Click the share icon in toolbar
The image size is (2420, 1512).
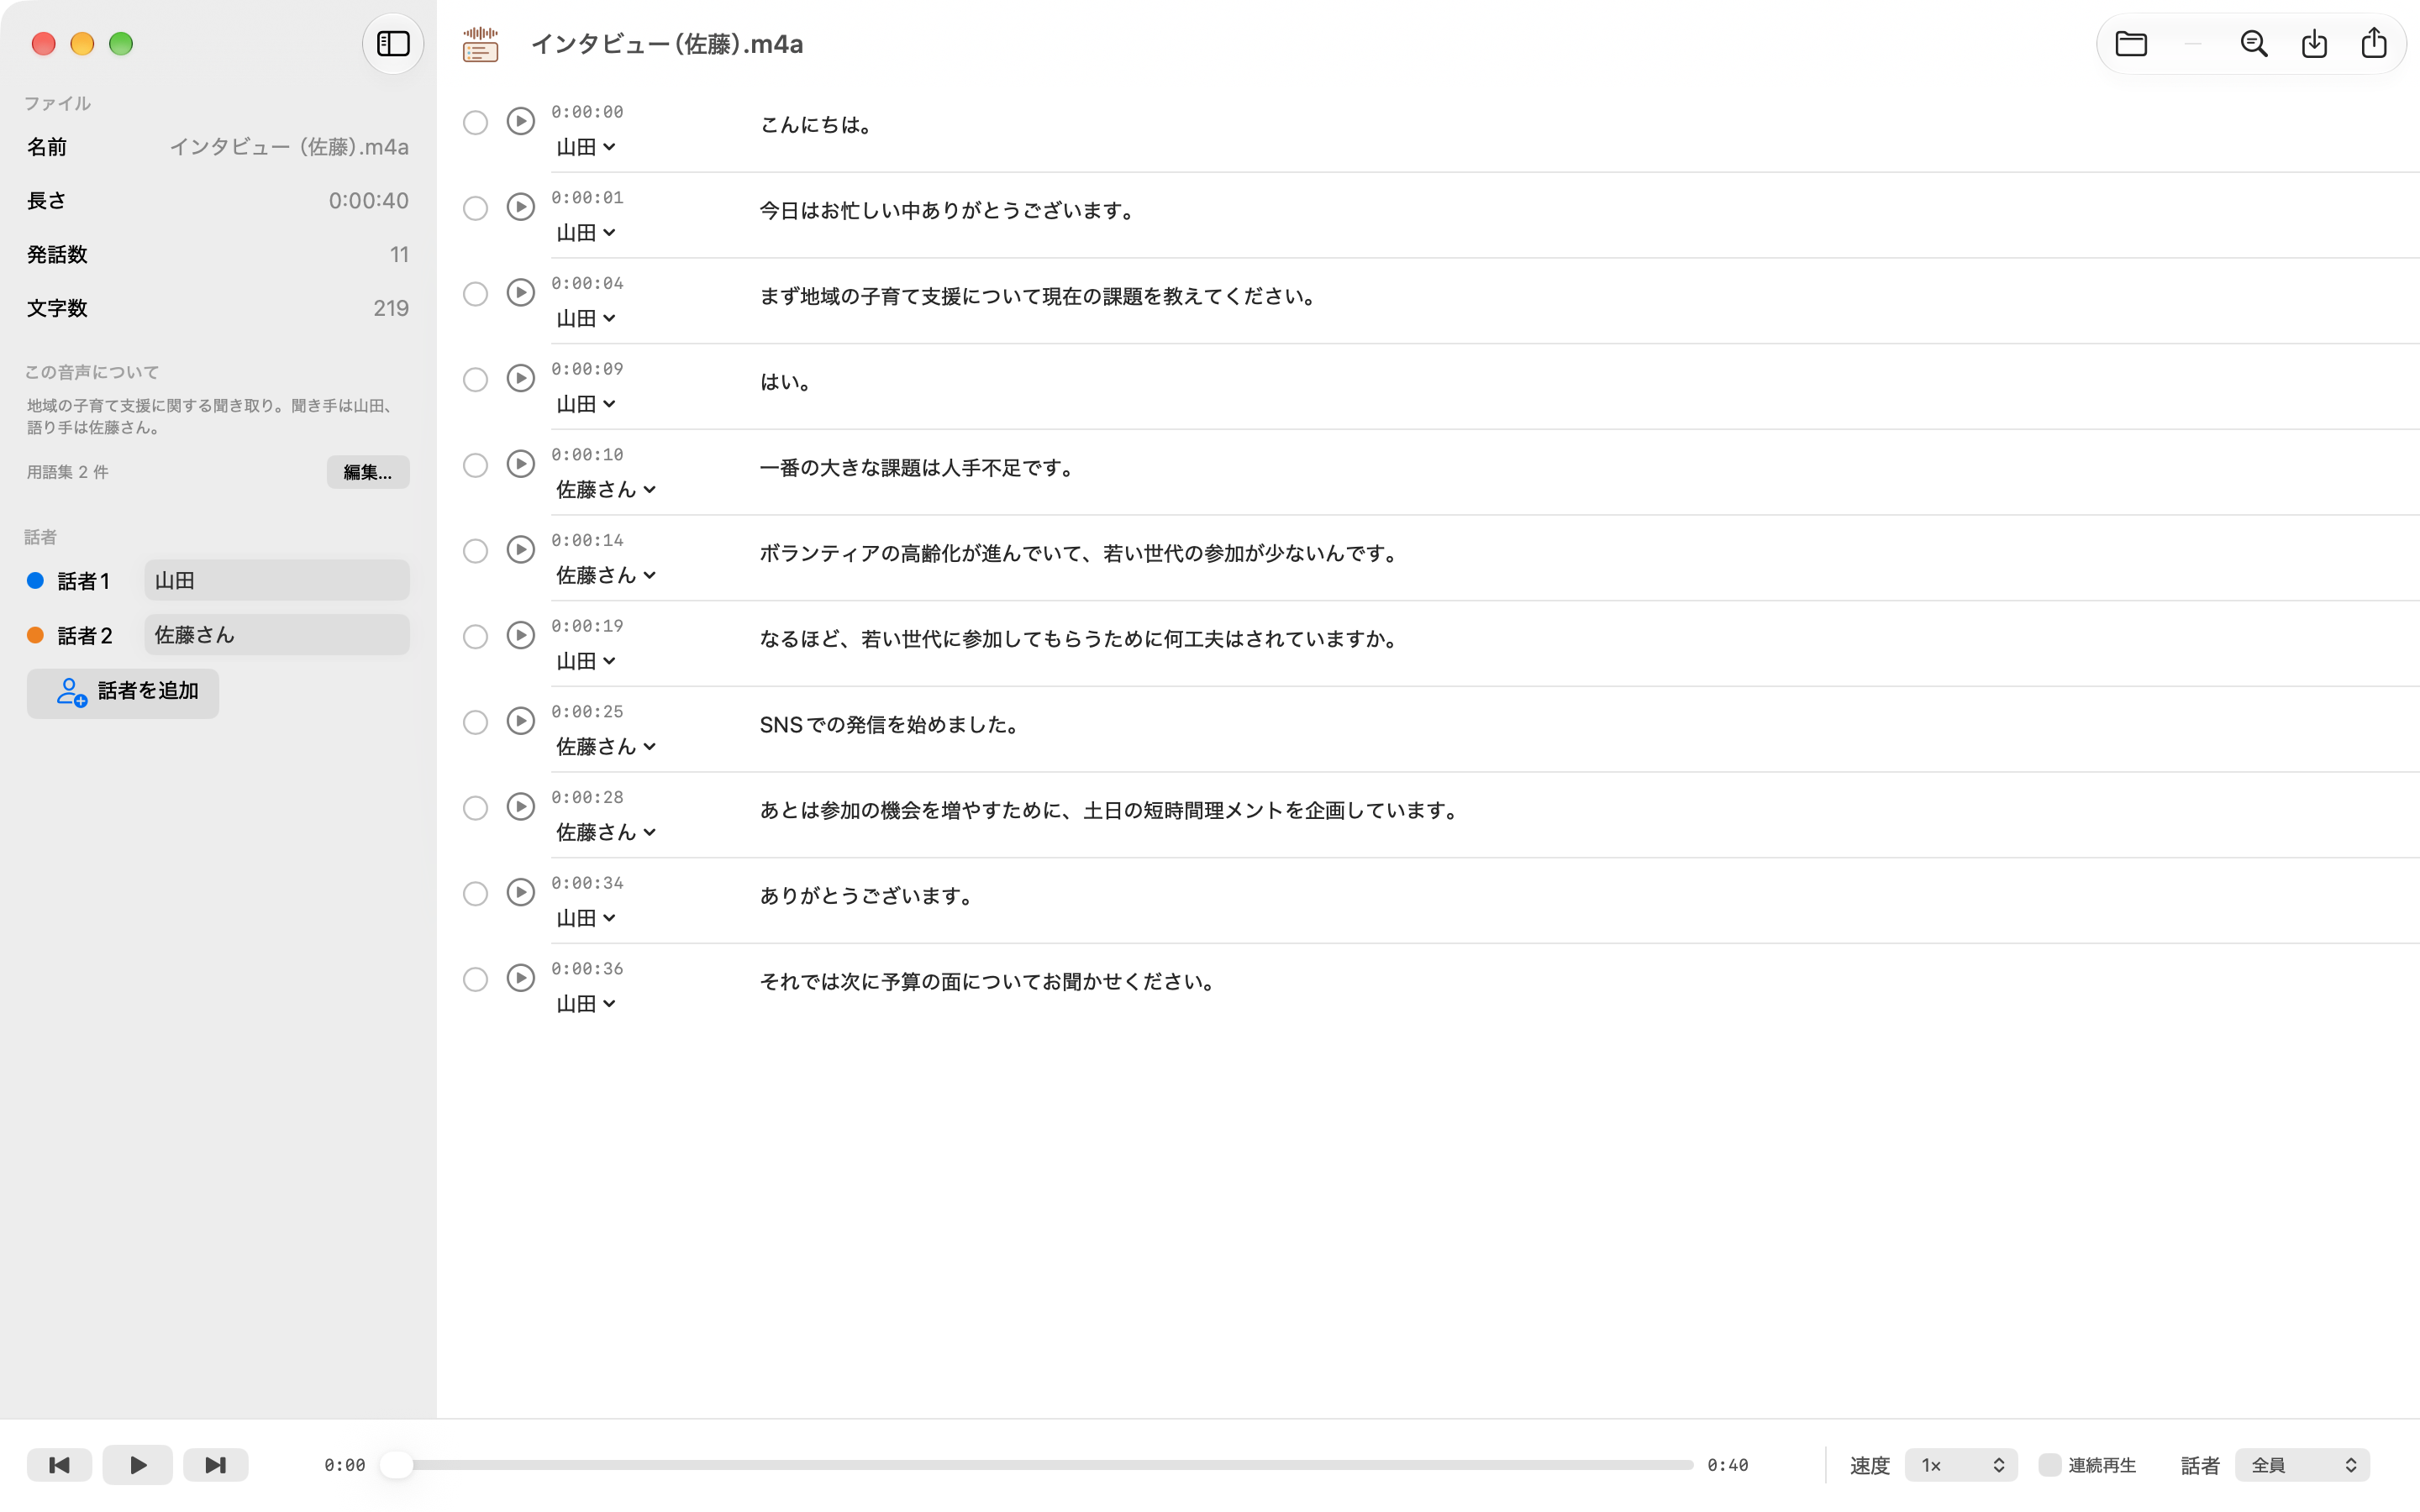coord(2374,43)
